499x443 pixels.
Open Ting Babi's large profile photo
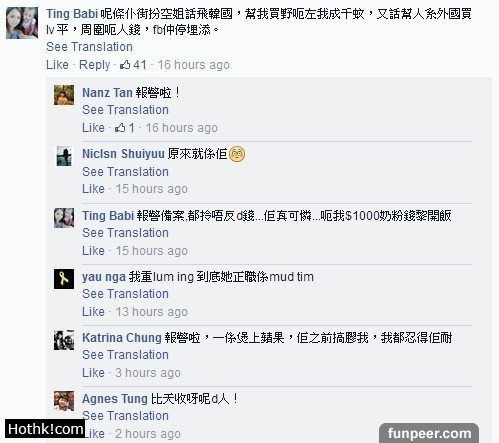(22, 23)
